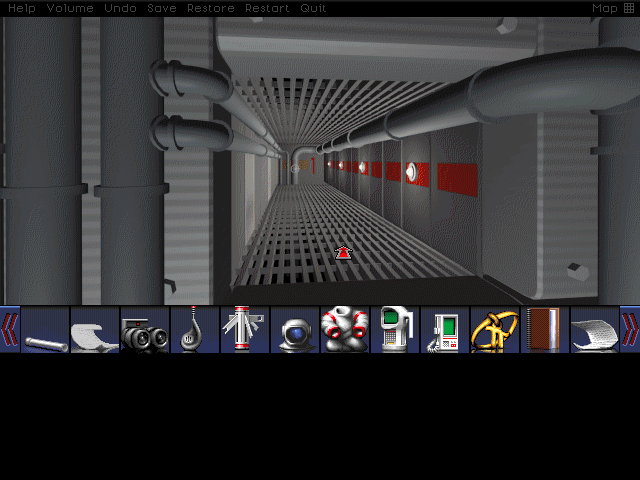Click the red numeral 1 at corridor end
Screen dimensions: 640x480
(313, 166)
